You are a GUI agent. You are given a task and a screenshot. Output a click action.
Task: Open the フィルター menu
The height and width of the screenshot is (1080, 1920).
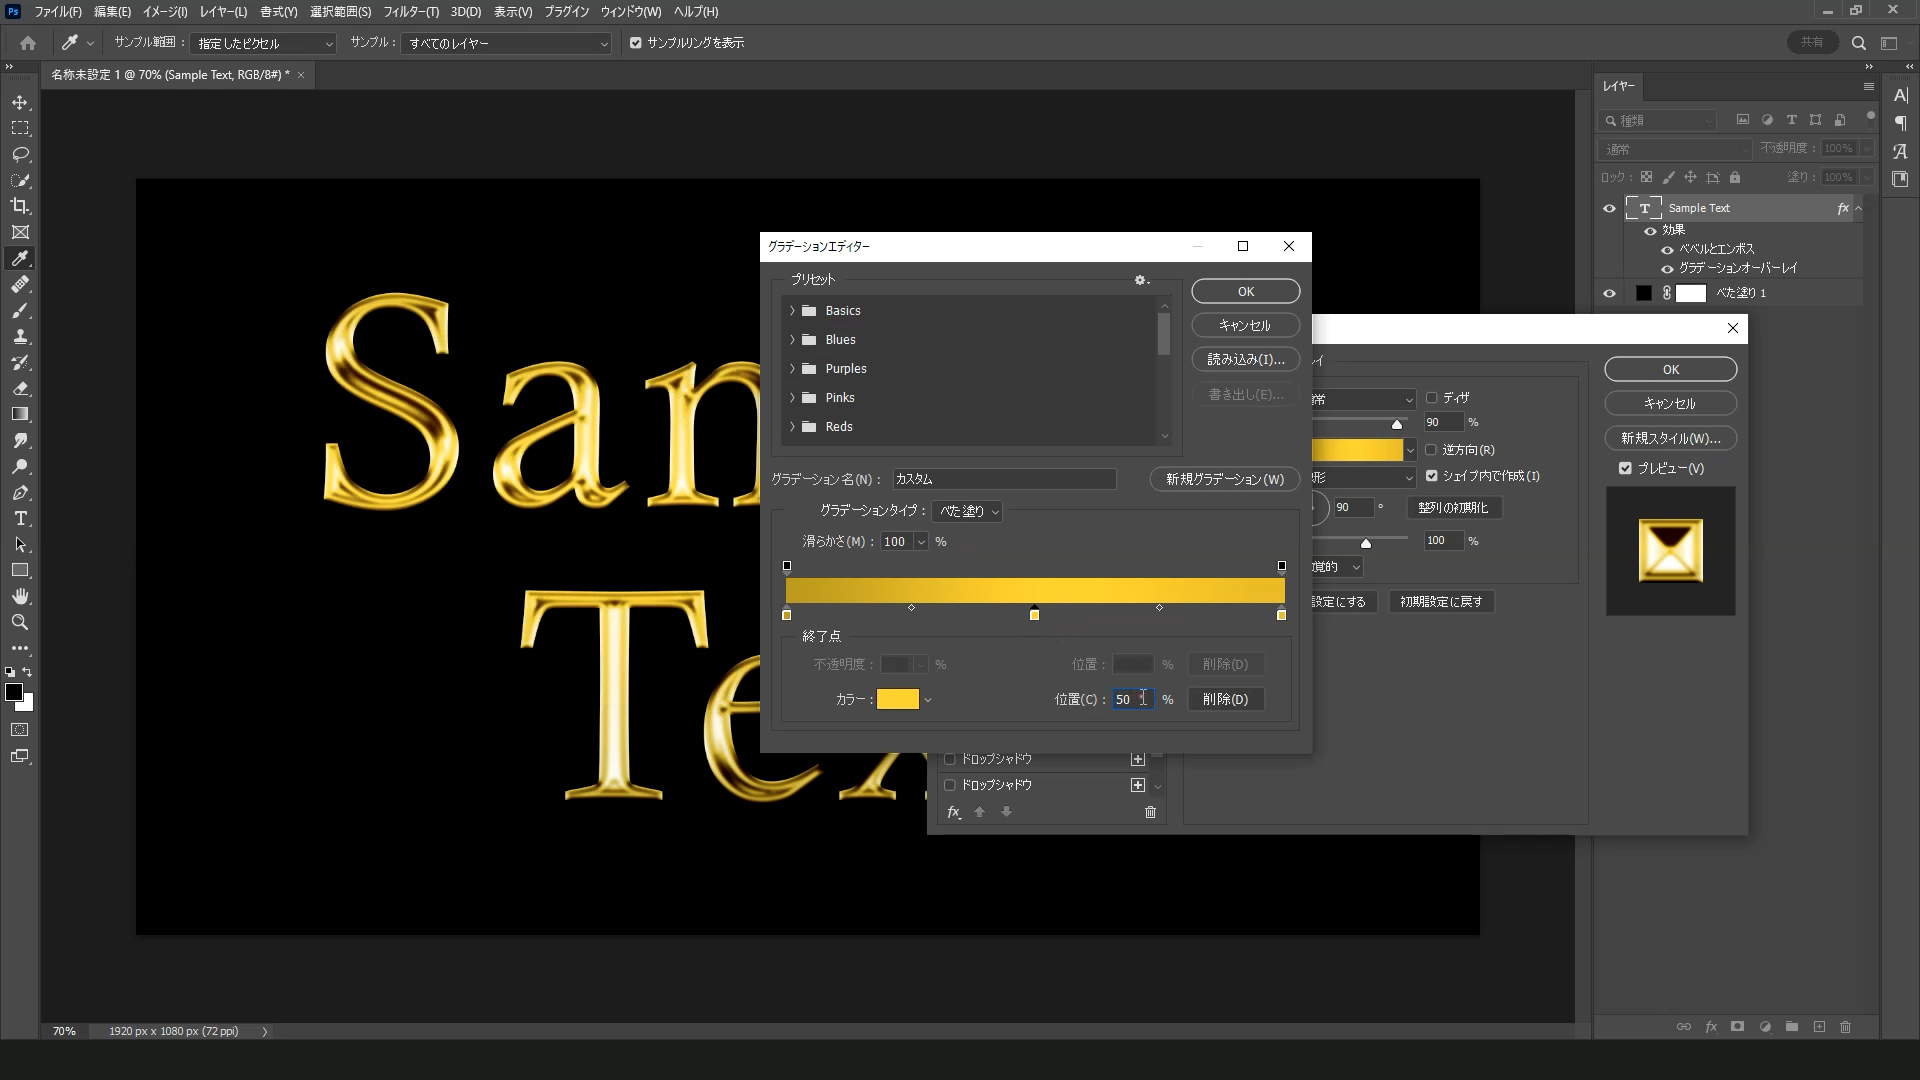click(x=410, y=12)
